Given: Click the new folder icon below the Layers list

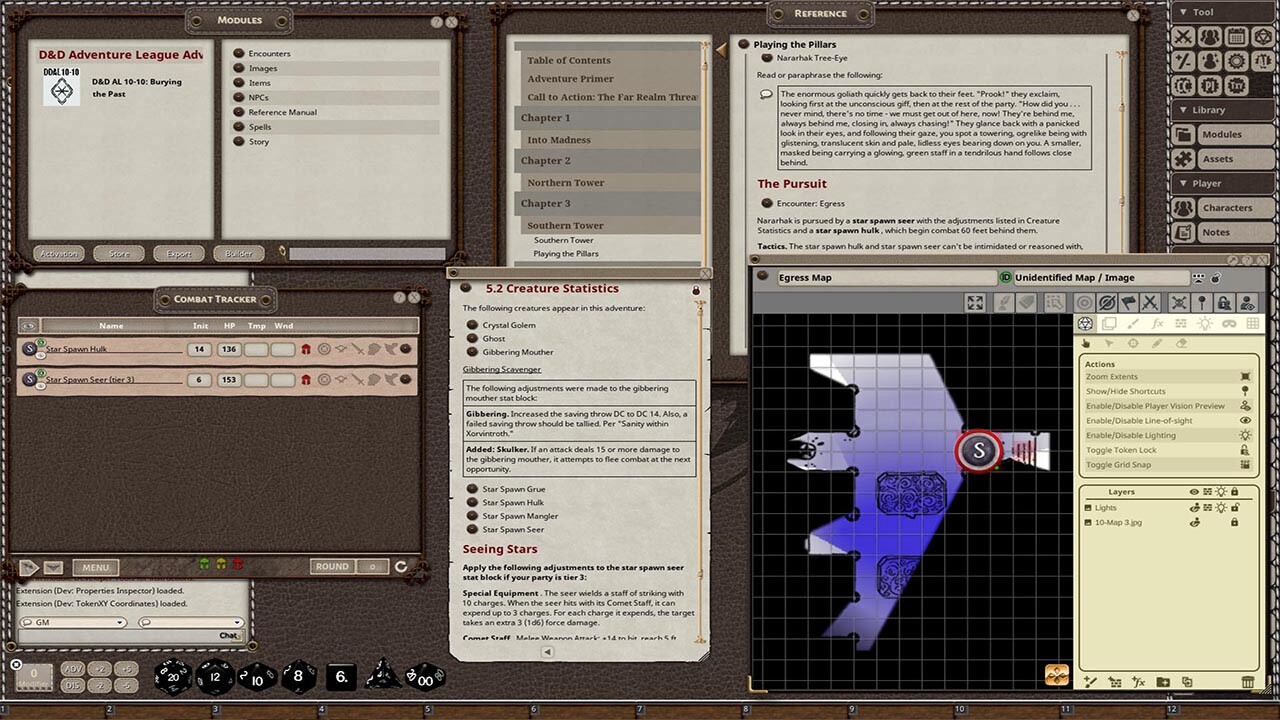Looking at the screenshot, I should click(1163, 682).
